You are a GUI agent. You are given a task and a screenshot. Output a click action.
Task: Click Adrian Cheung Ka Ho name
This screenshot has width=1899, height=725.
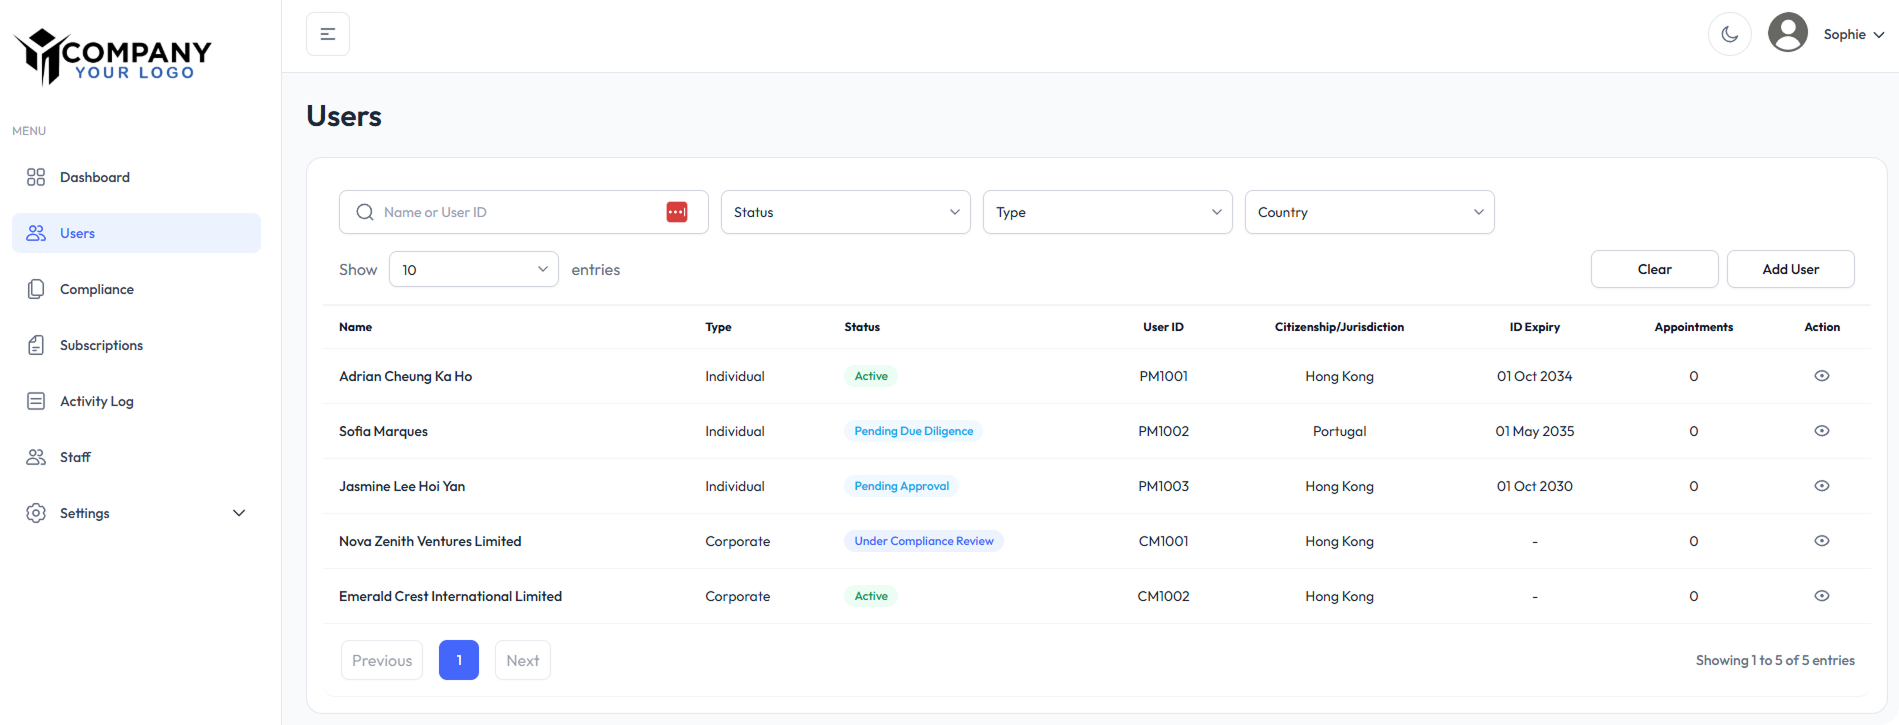[406, 376]
